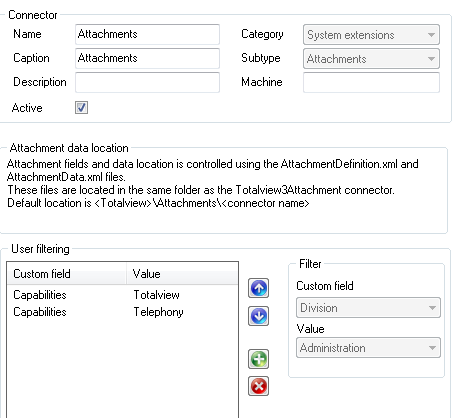The height and width of the screenshot is (418, 462).
Task: Click the Totalview value cell
Action: [157, 295]
